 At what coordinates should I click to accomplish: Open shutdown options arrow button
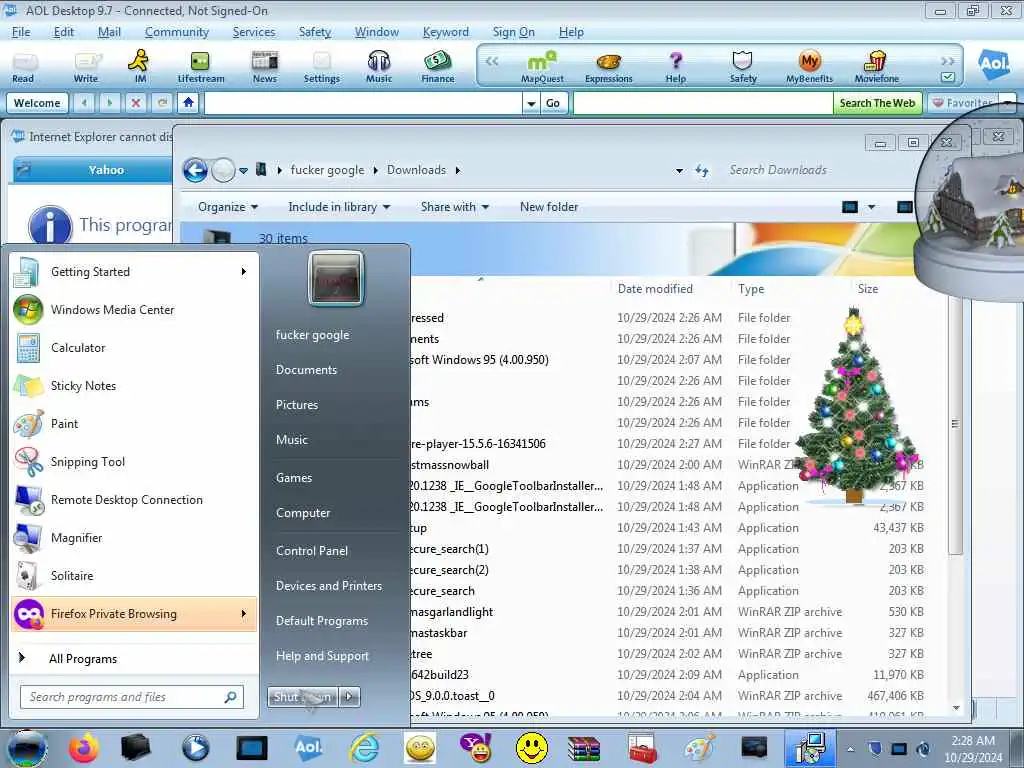click(x=349, y=697)
